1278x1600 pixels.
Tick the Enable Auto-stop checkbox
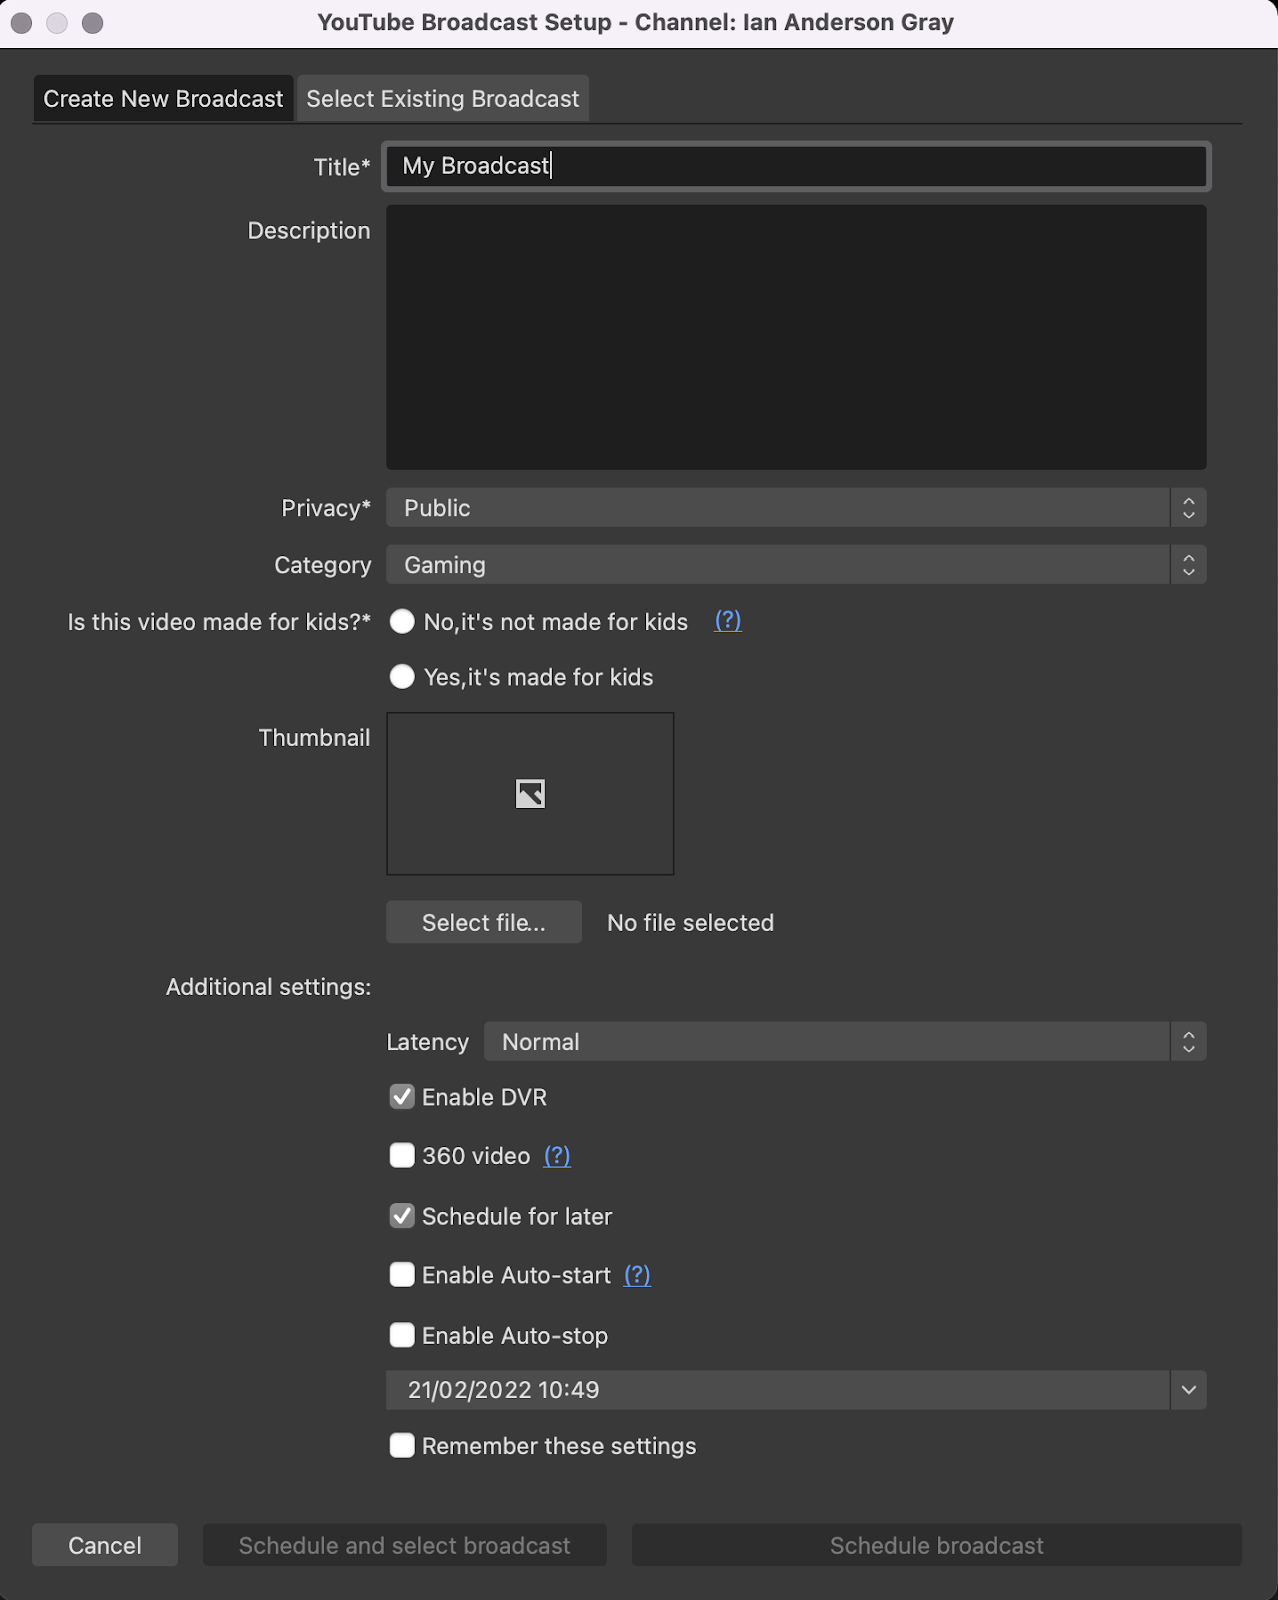402,1335
